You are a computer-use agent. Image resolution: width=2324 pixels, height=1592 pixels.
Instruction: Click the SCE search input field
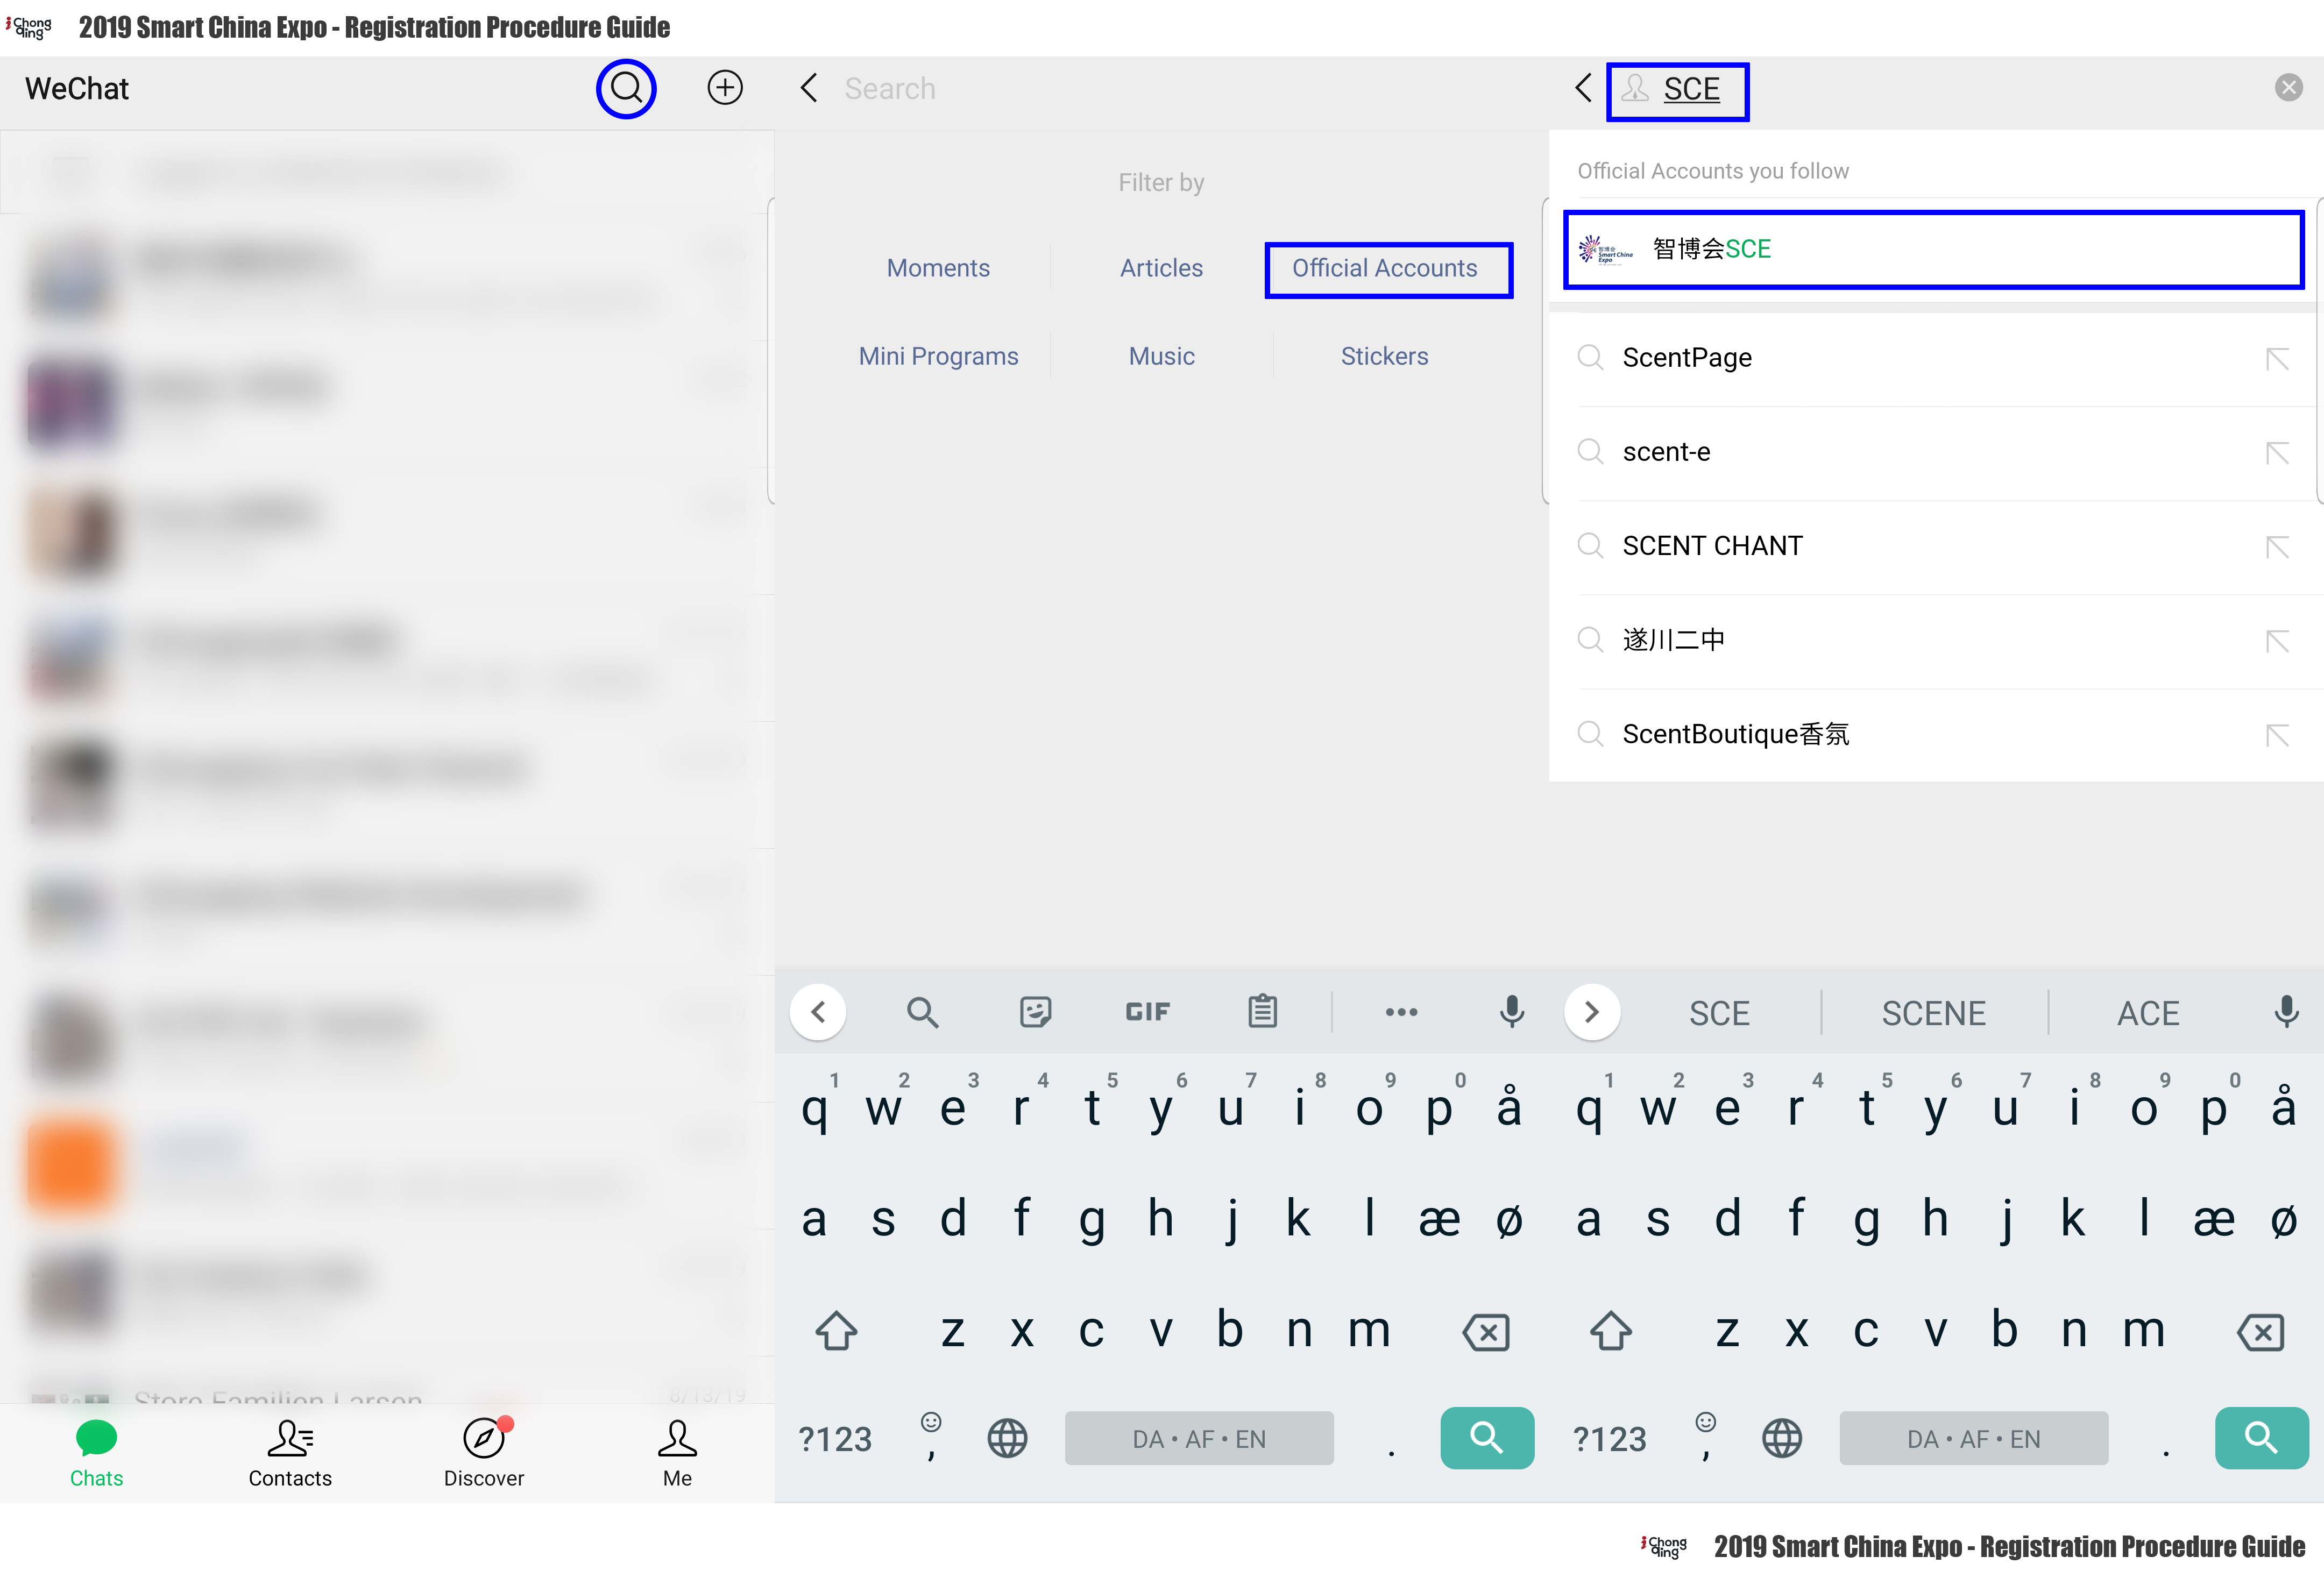(x=1678, y=91)
